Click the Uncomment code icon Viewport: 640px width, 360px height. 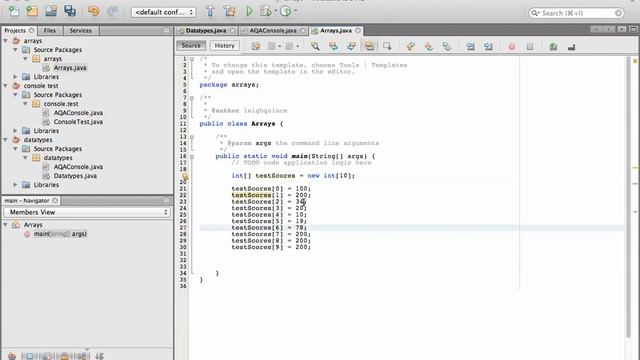point(571,47)
